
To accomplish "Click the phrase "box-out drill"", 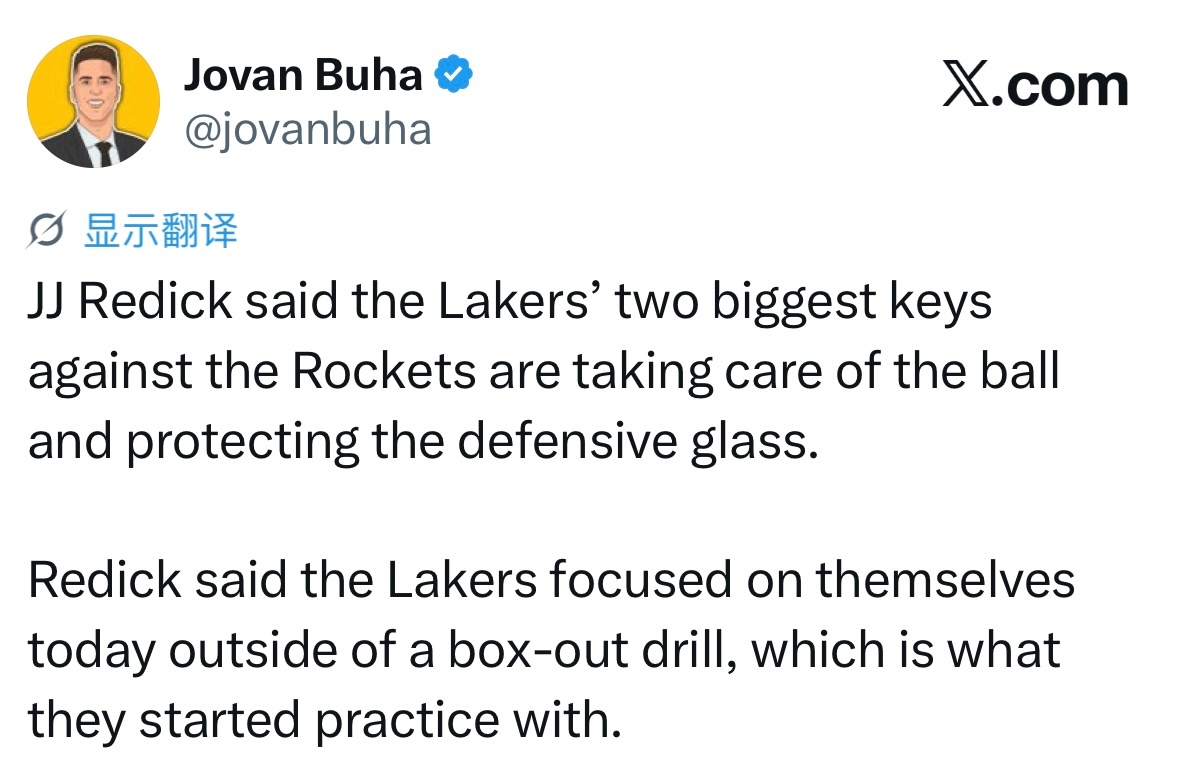I will tap(592, 650).
